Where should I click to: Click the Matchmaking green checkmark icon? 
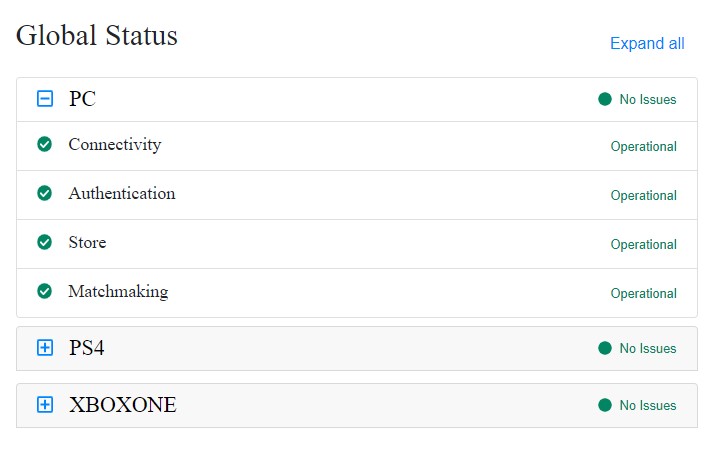44,291
